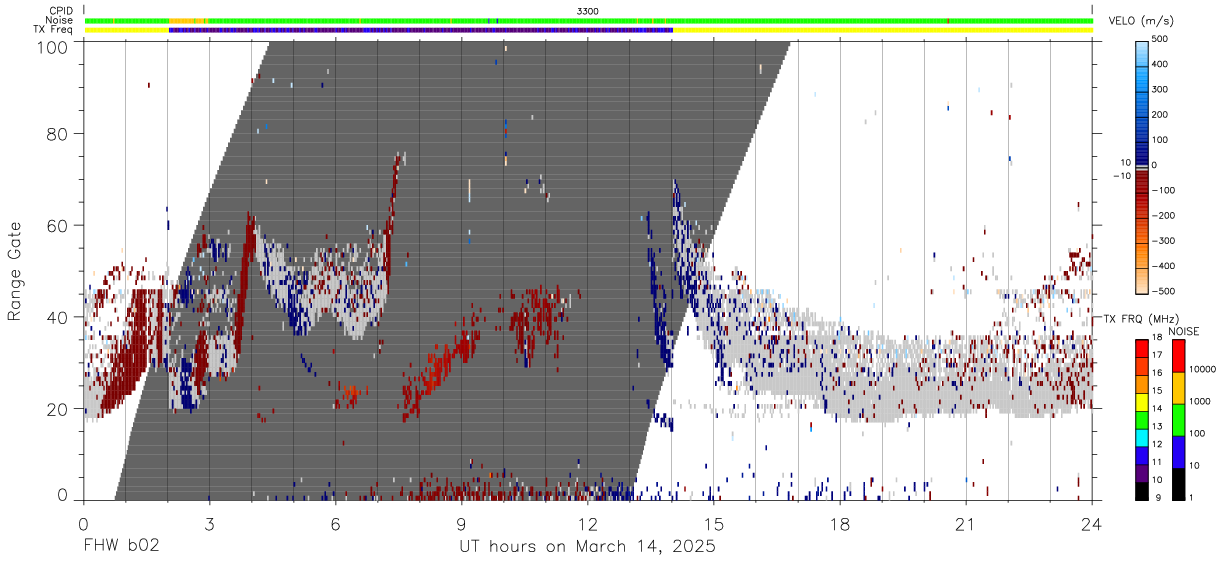The width and height of the screenshot is (1228, 567).
Task: Click the UT hours on March 14, 2025 title
Action: pyautogui.click(x=588, y=548)
